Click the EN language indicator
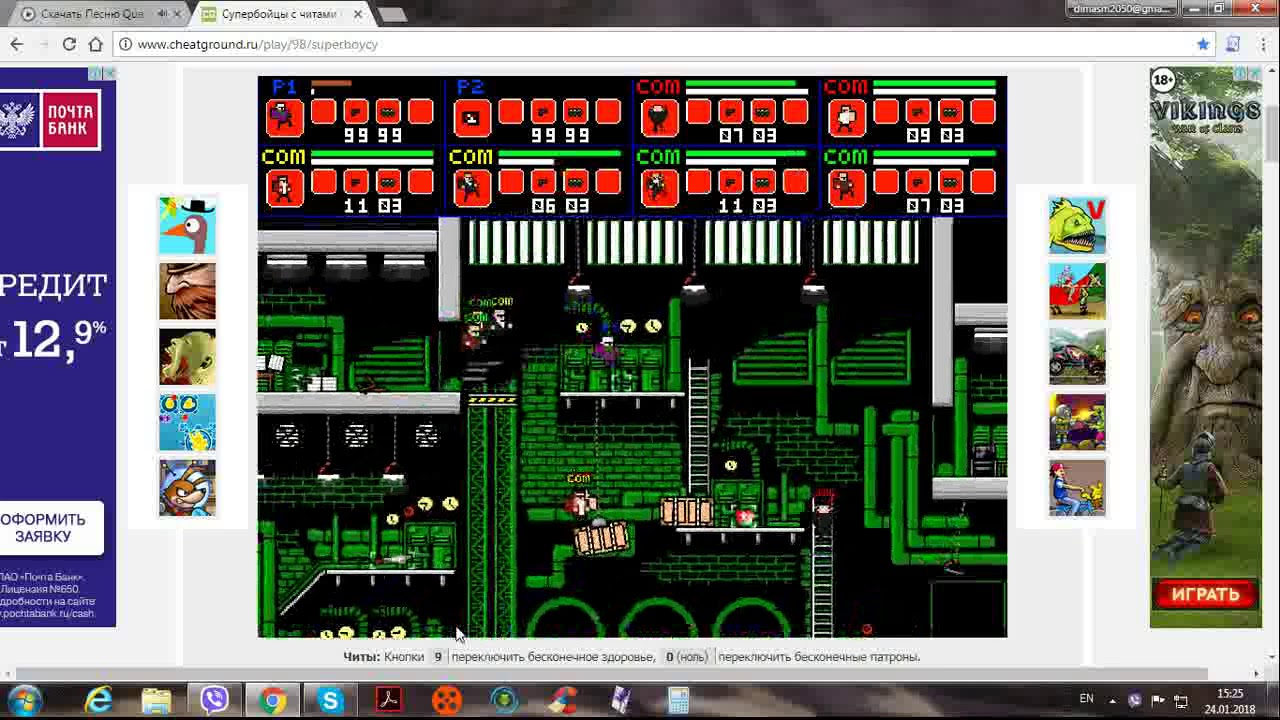 click(1086, 699)
